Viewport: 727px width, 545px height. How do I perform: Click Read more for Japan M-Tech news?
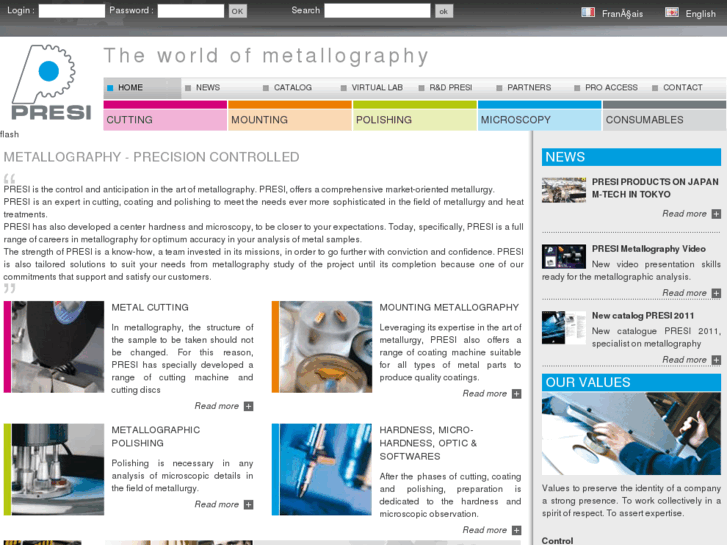[684, 214]
